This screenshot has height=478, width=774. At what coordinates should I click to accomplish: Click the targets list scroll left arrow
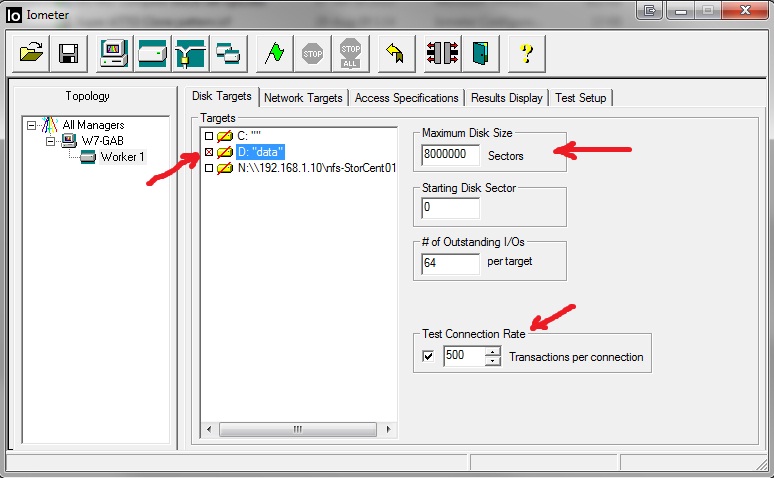pos(209,429)
